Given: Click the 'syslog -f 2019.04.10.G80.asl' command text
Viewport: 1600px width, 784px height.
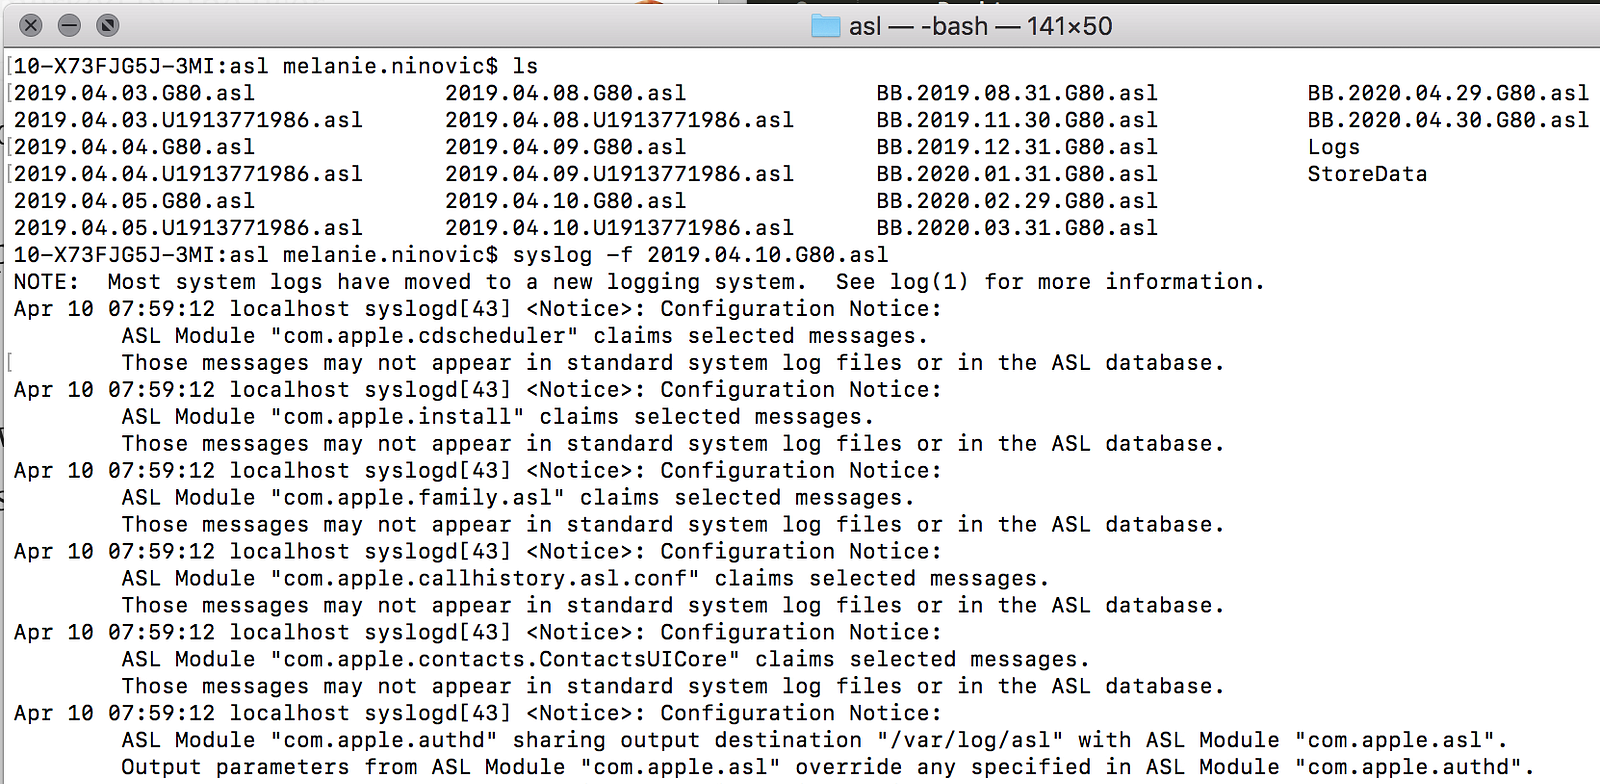Looking at the screenshot, I should pos(700,255).
